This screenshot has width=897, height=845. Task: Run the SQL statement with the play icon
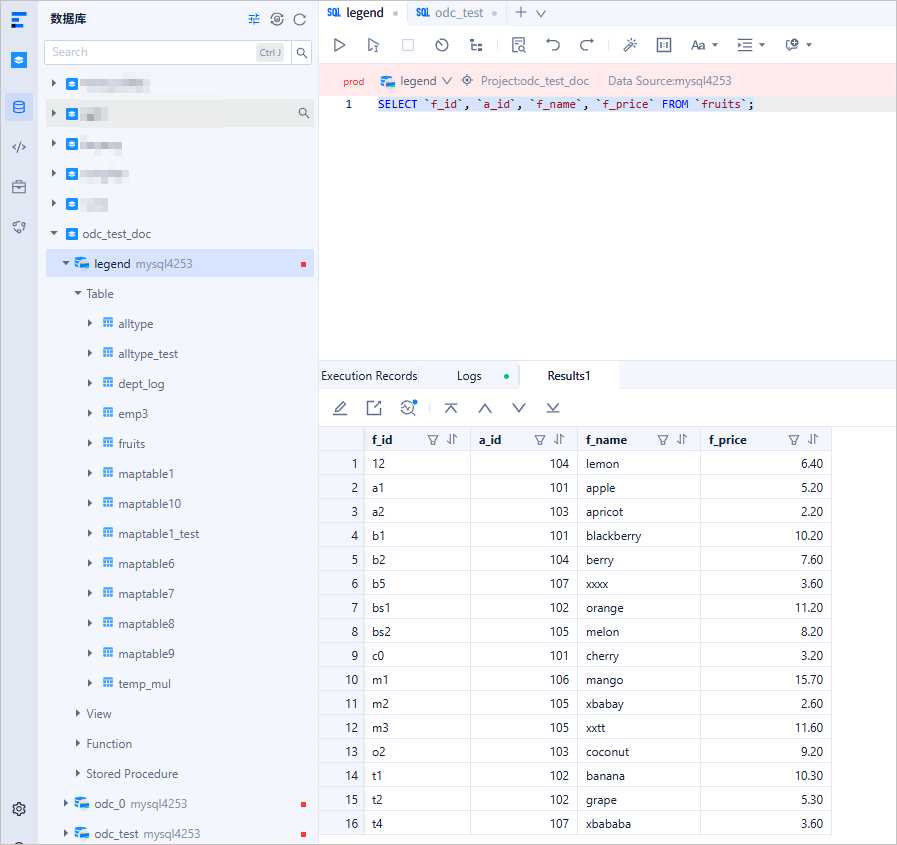[339, 45]
